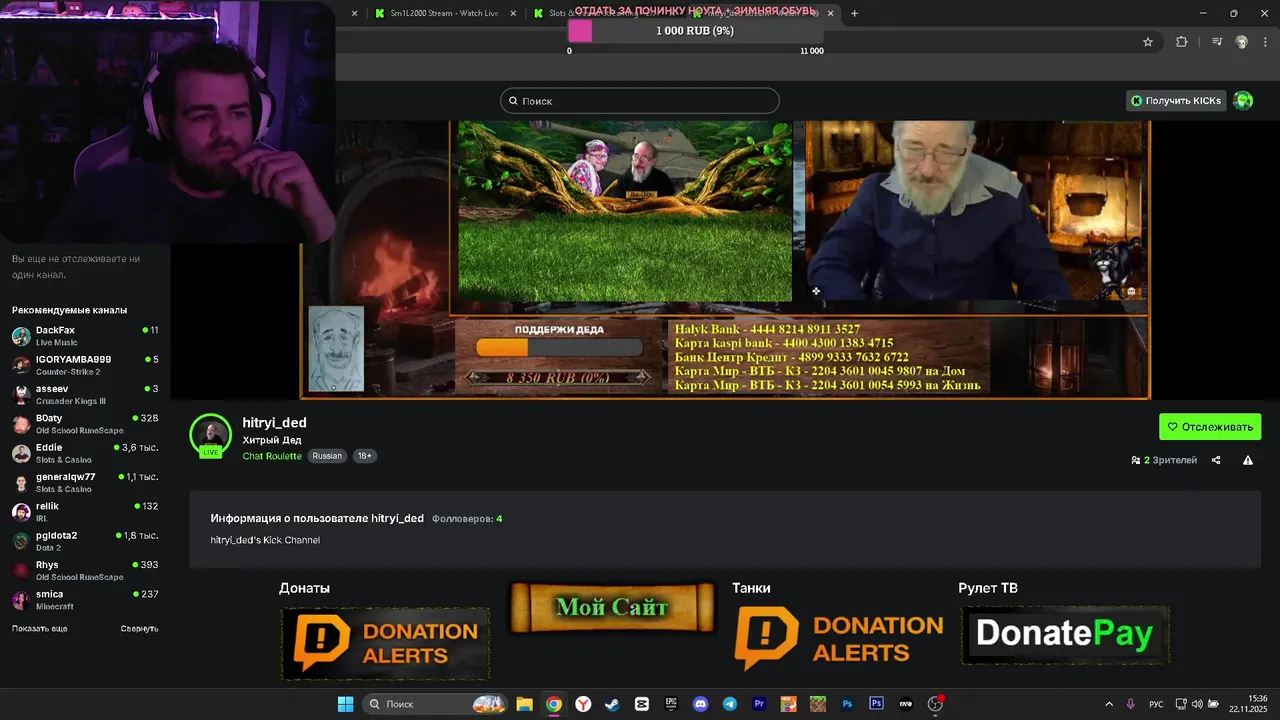
Task: Open Epic Games Launcher from taskbar
Action: pyautogui.click(x=671, y=704)
